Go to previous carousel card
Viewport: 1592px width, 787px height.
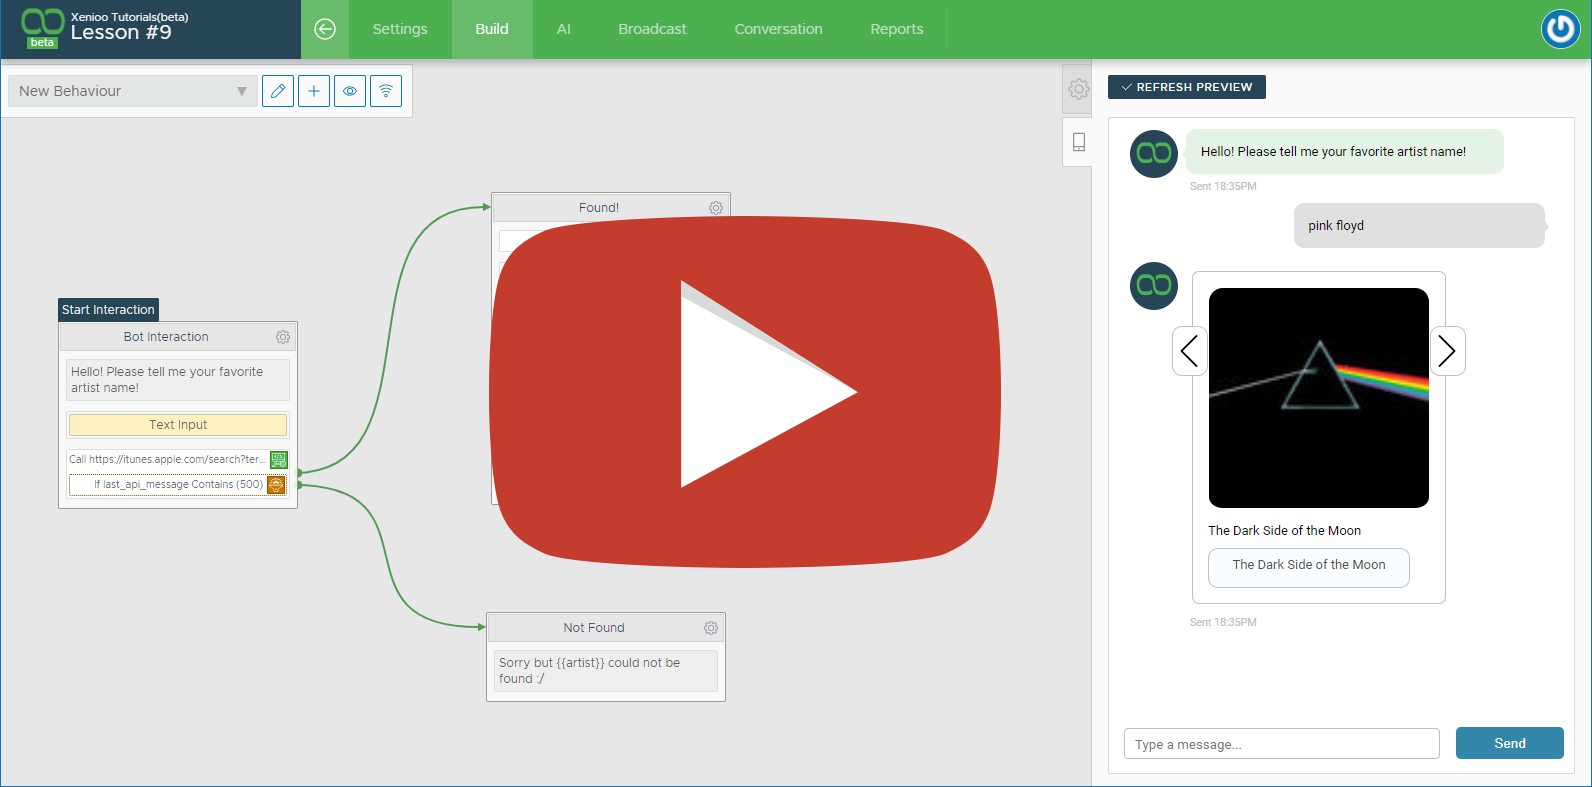1189,351
